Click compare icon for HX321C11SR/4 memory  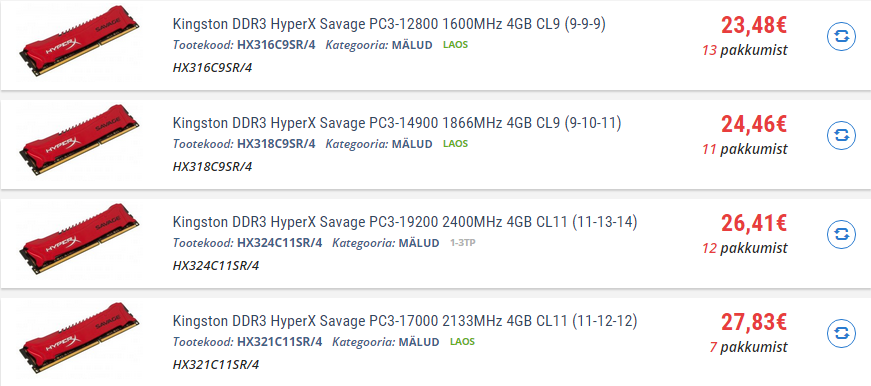[x=841, y=333]
